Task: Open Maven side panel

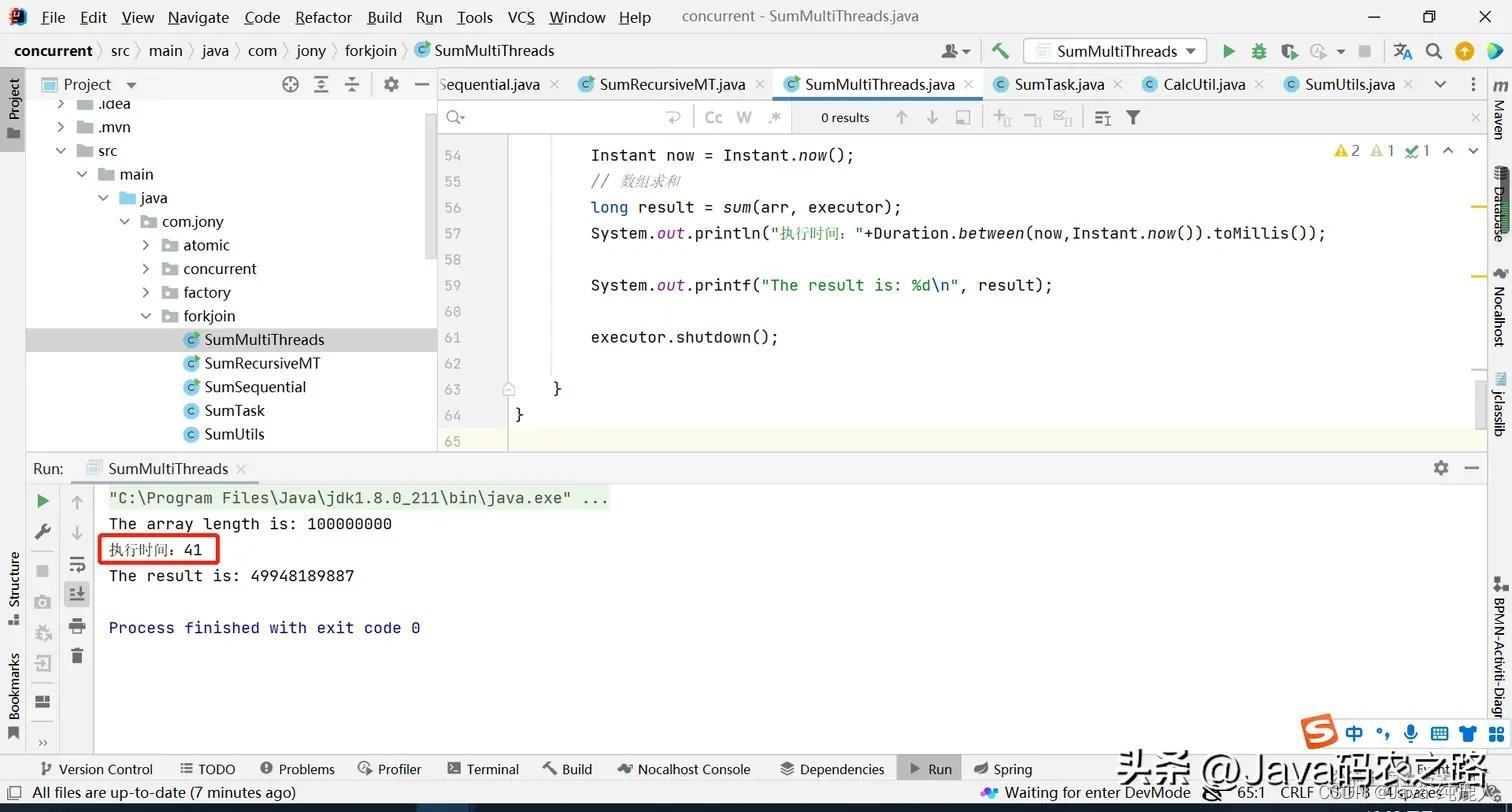Action: (x=1499, y=109)
